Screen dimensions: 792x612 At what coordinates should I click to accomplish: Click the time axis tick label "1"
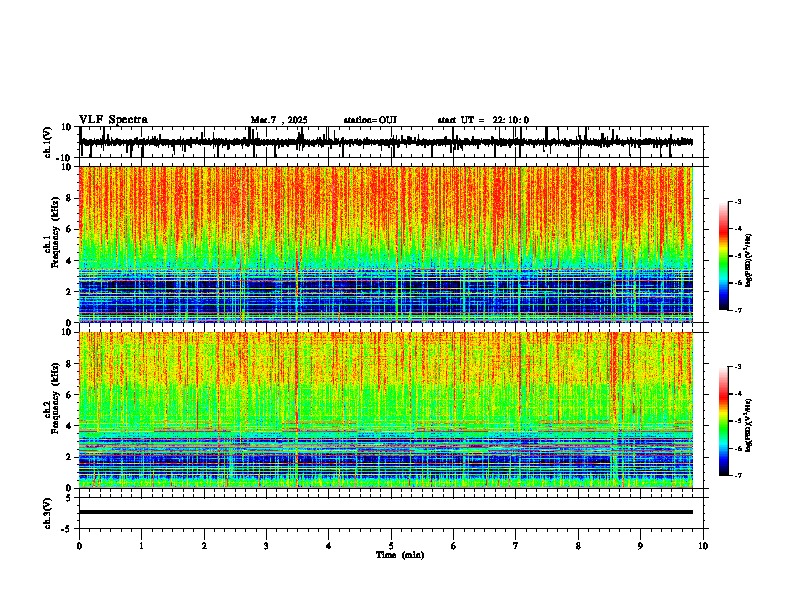[142, 546]
